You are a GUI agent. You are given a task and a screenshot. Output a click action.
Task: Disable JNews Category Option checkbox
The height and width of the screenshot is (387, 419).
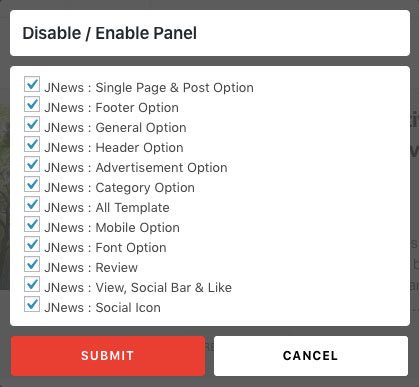32,184
